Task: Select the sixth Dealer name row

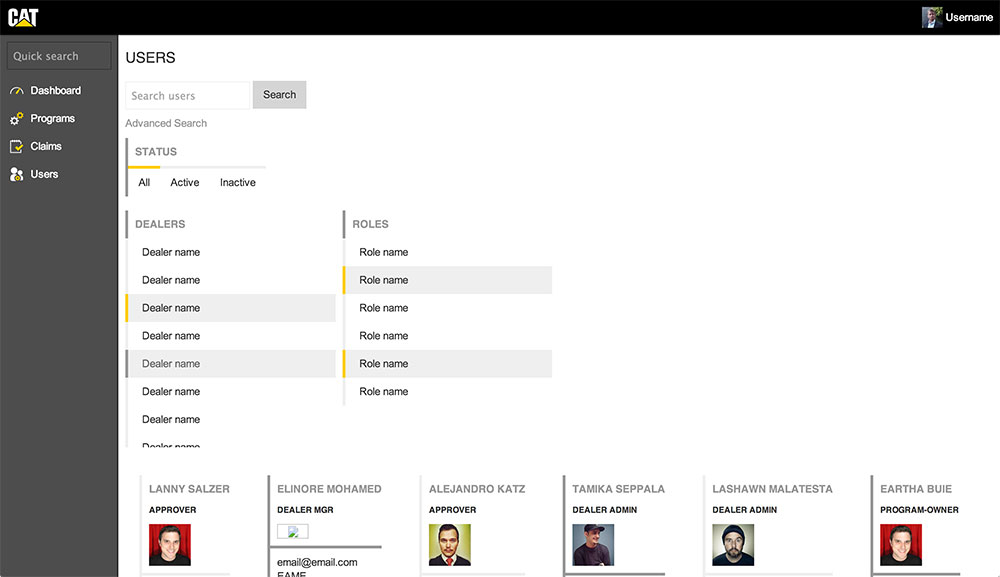Action: point(231,391)
